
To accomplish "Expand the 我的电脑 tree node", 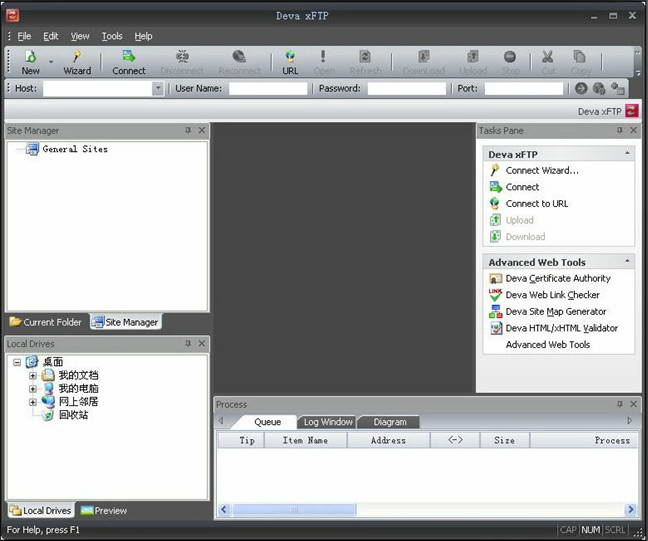I will [x=33, y=388].
